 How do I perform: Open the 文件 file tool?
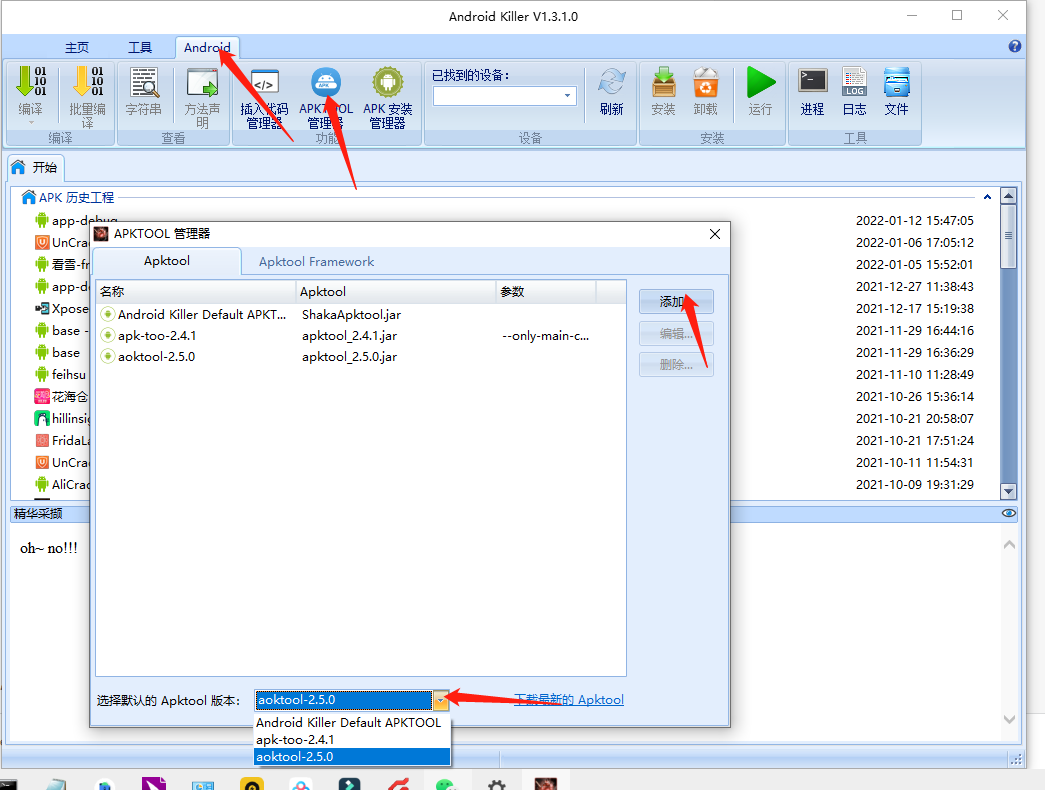coord(896,81)
